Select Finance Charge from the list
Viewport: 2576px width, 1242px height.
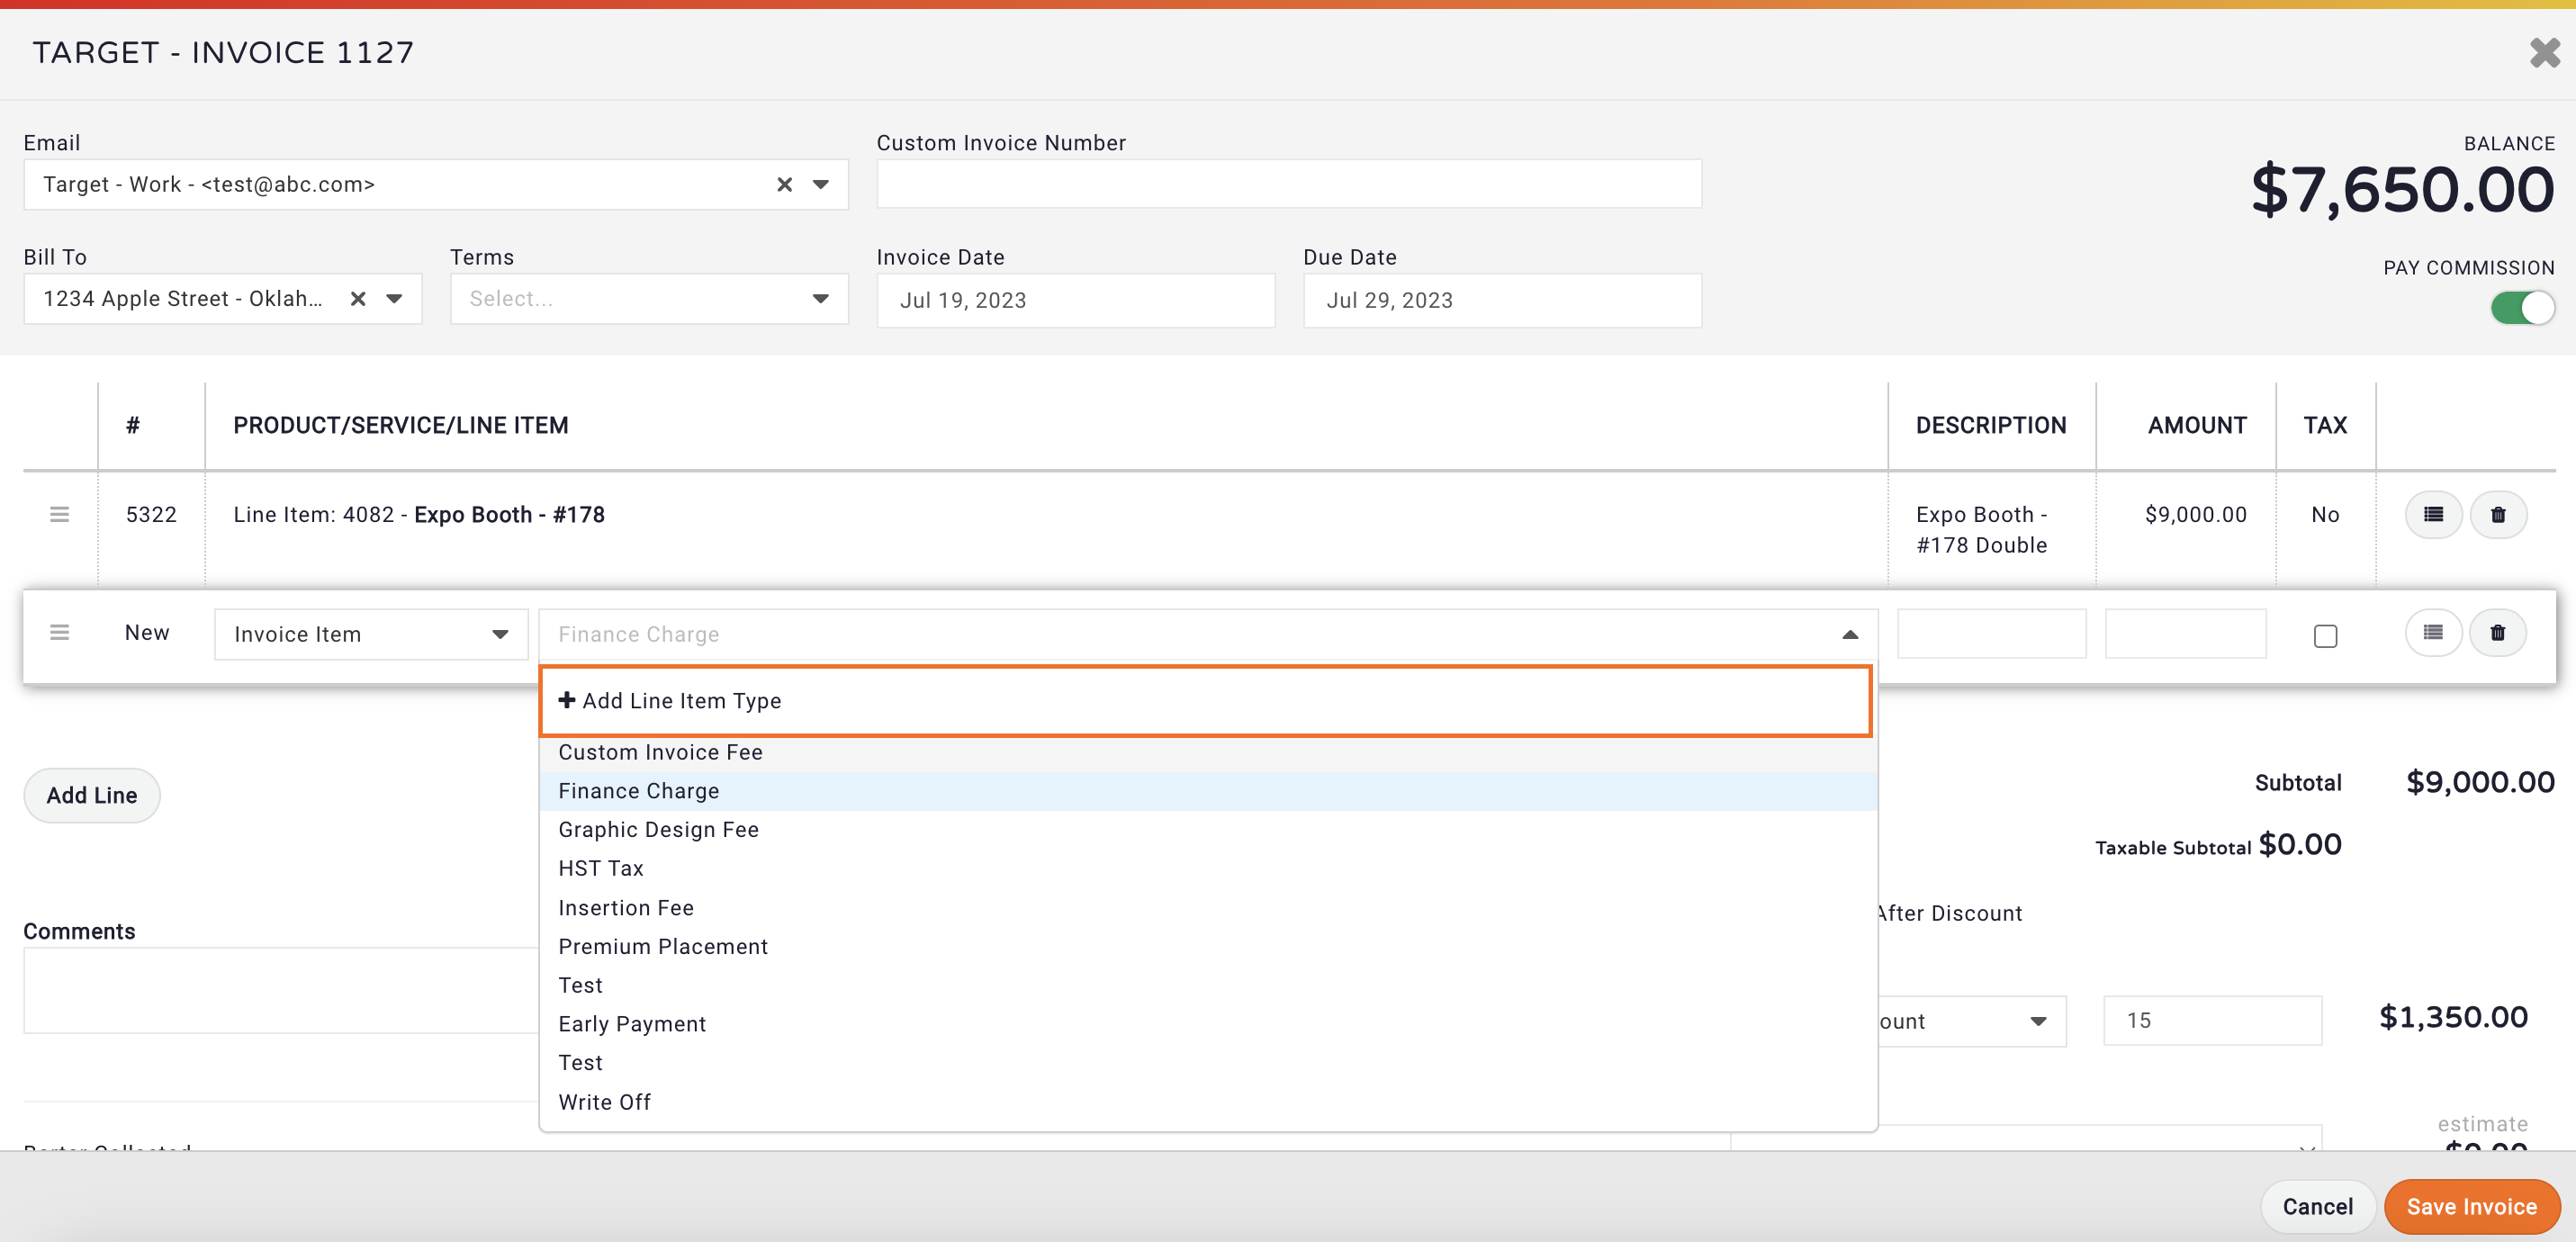pos(1208,791)
